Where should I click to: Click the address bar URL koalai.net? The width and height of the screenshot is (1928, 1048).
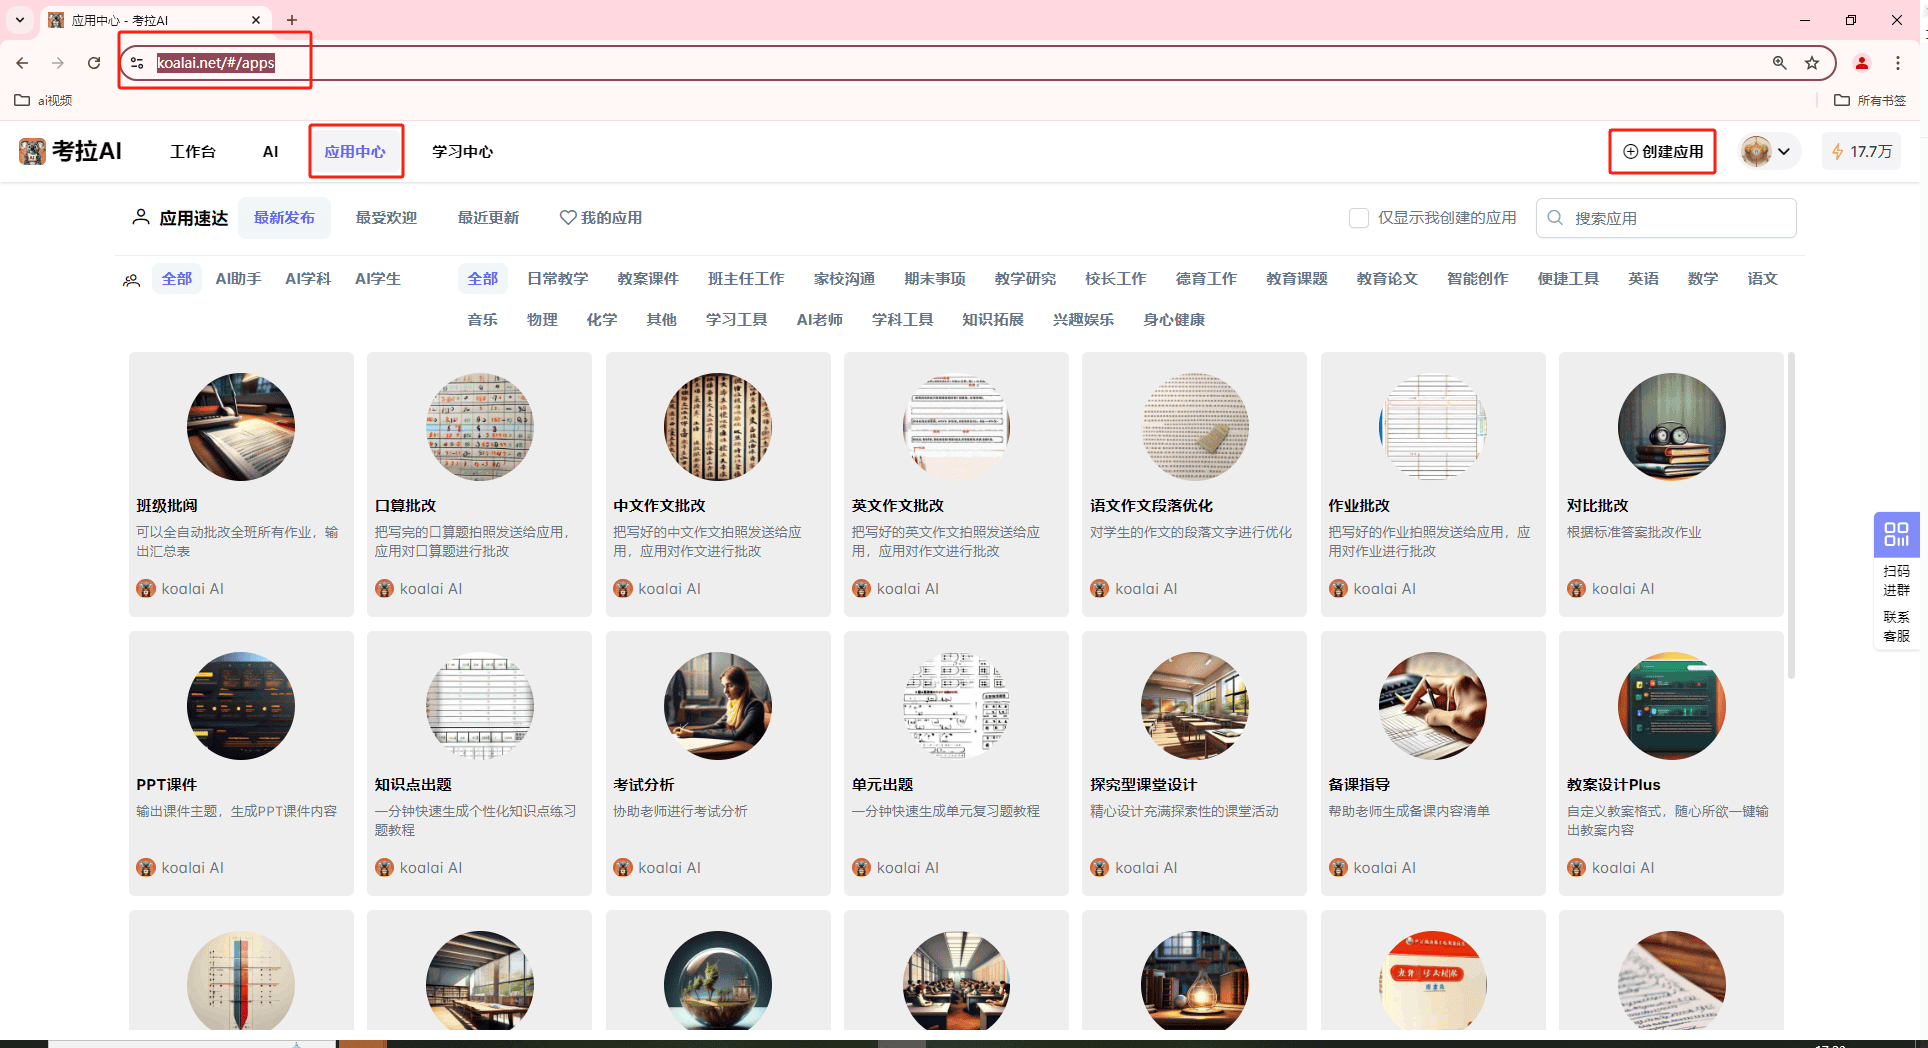[x=216, y=63]
